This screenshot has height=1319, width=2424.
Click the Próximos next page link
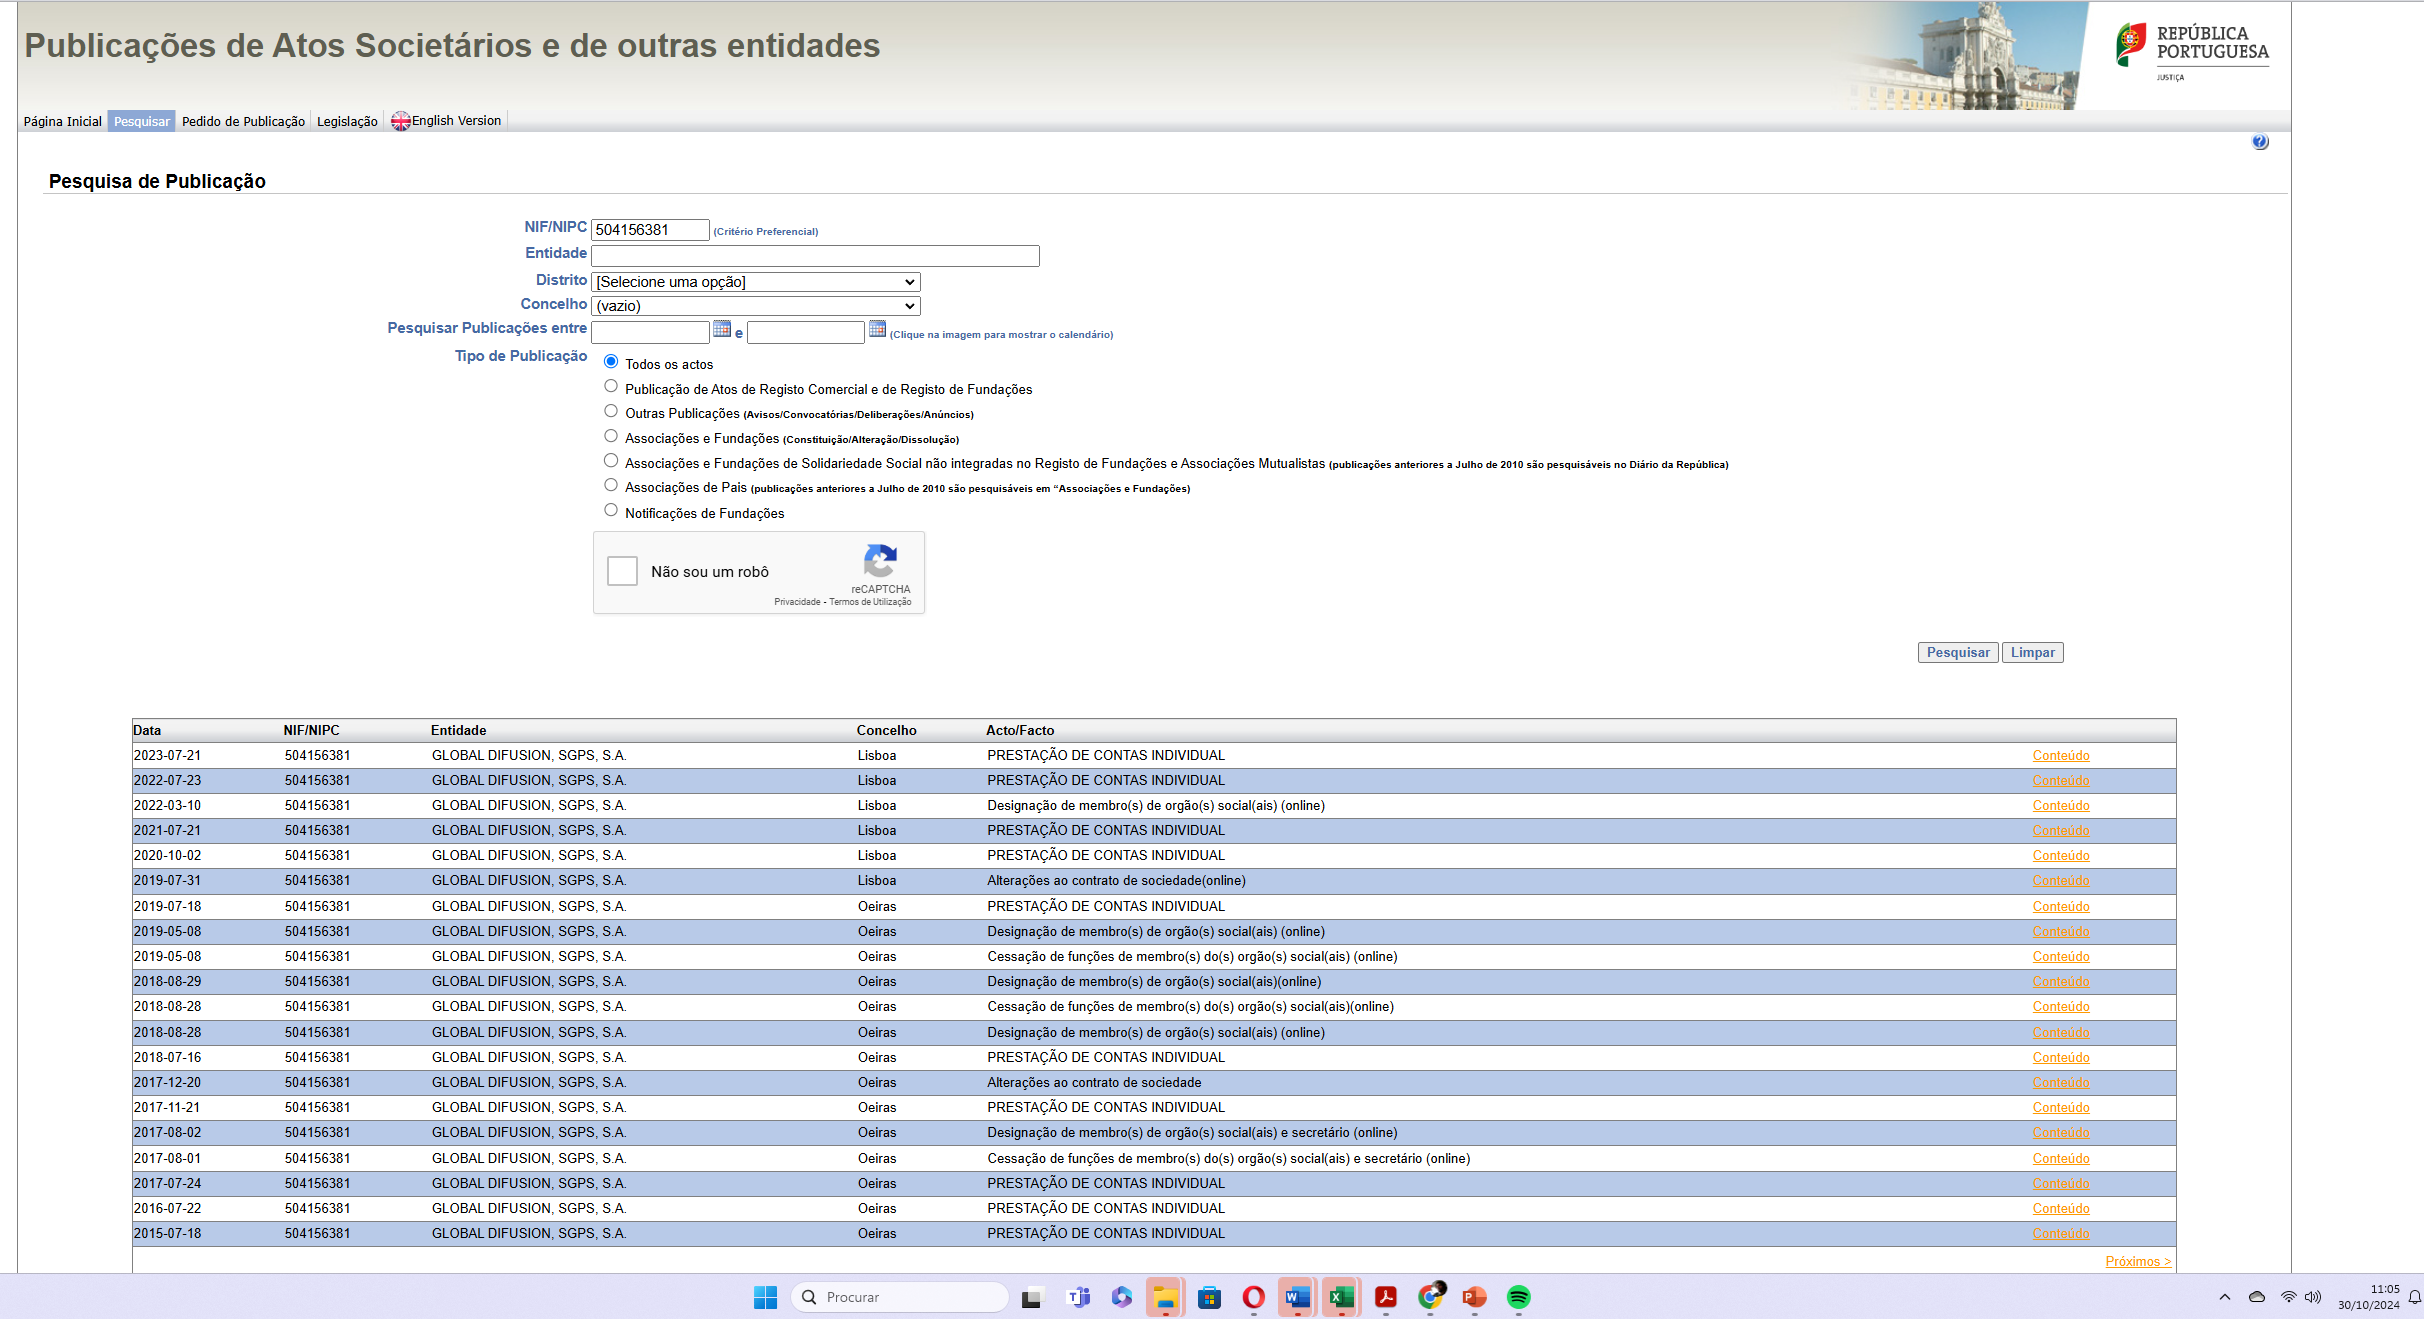point(2137,1262)
